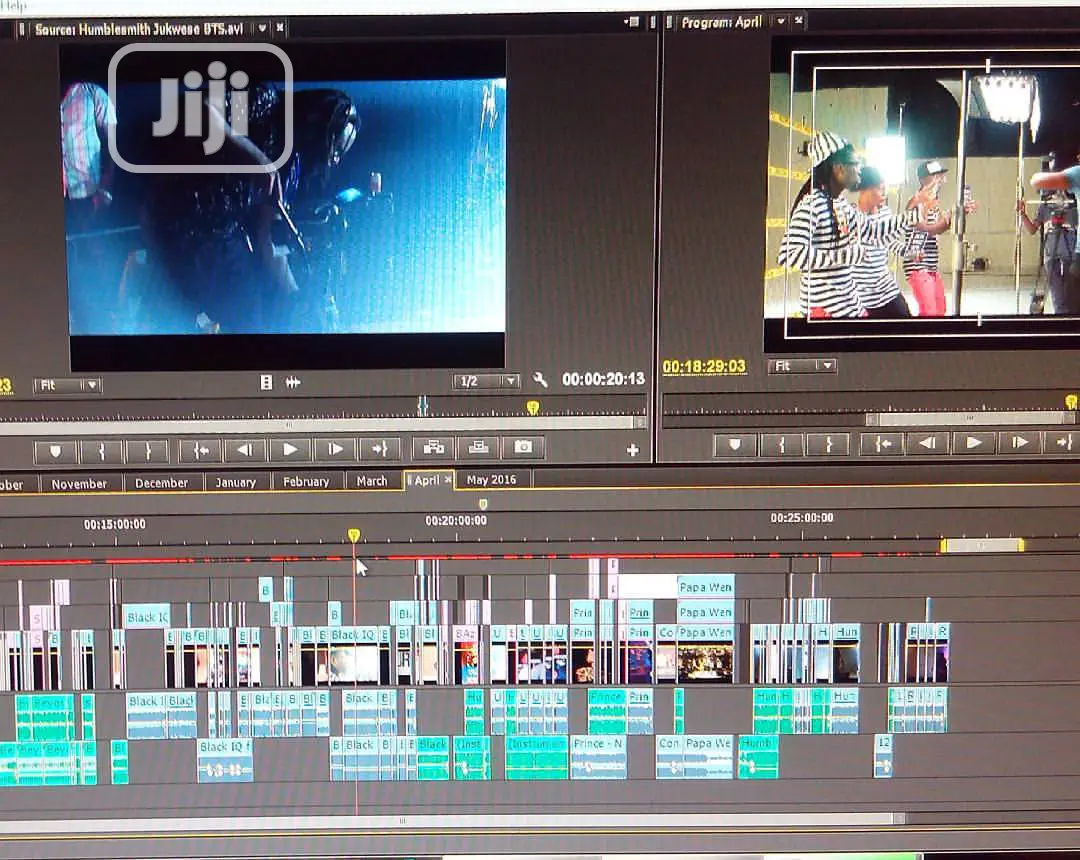
Task: Close the Source monitor clip
Action: (x=280, y=28)
